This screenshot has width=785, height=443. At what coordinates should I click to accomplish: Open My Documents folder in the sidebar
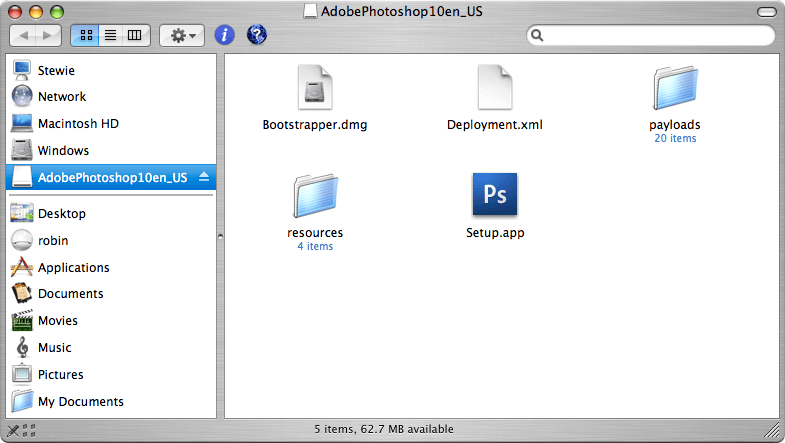[111, 401]
